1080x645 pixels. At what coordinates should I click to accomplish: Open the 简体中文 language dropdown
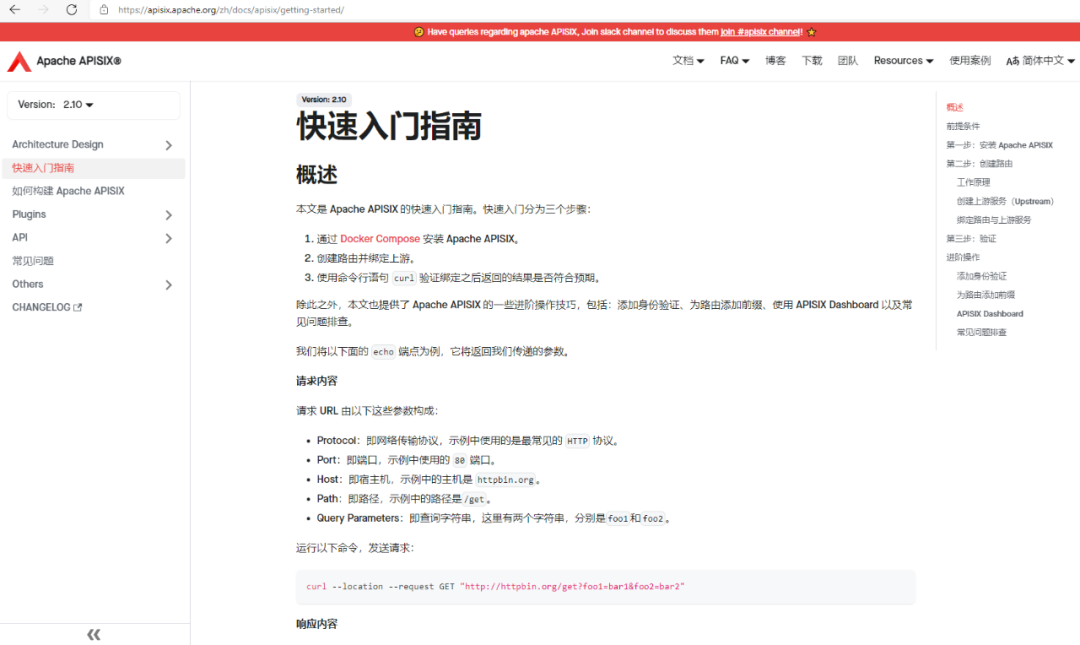click(x=1040, y=61)
